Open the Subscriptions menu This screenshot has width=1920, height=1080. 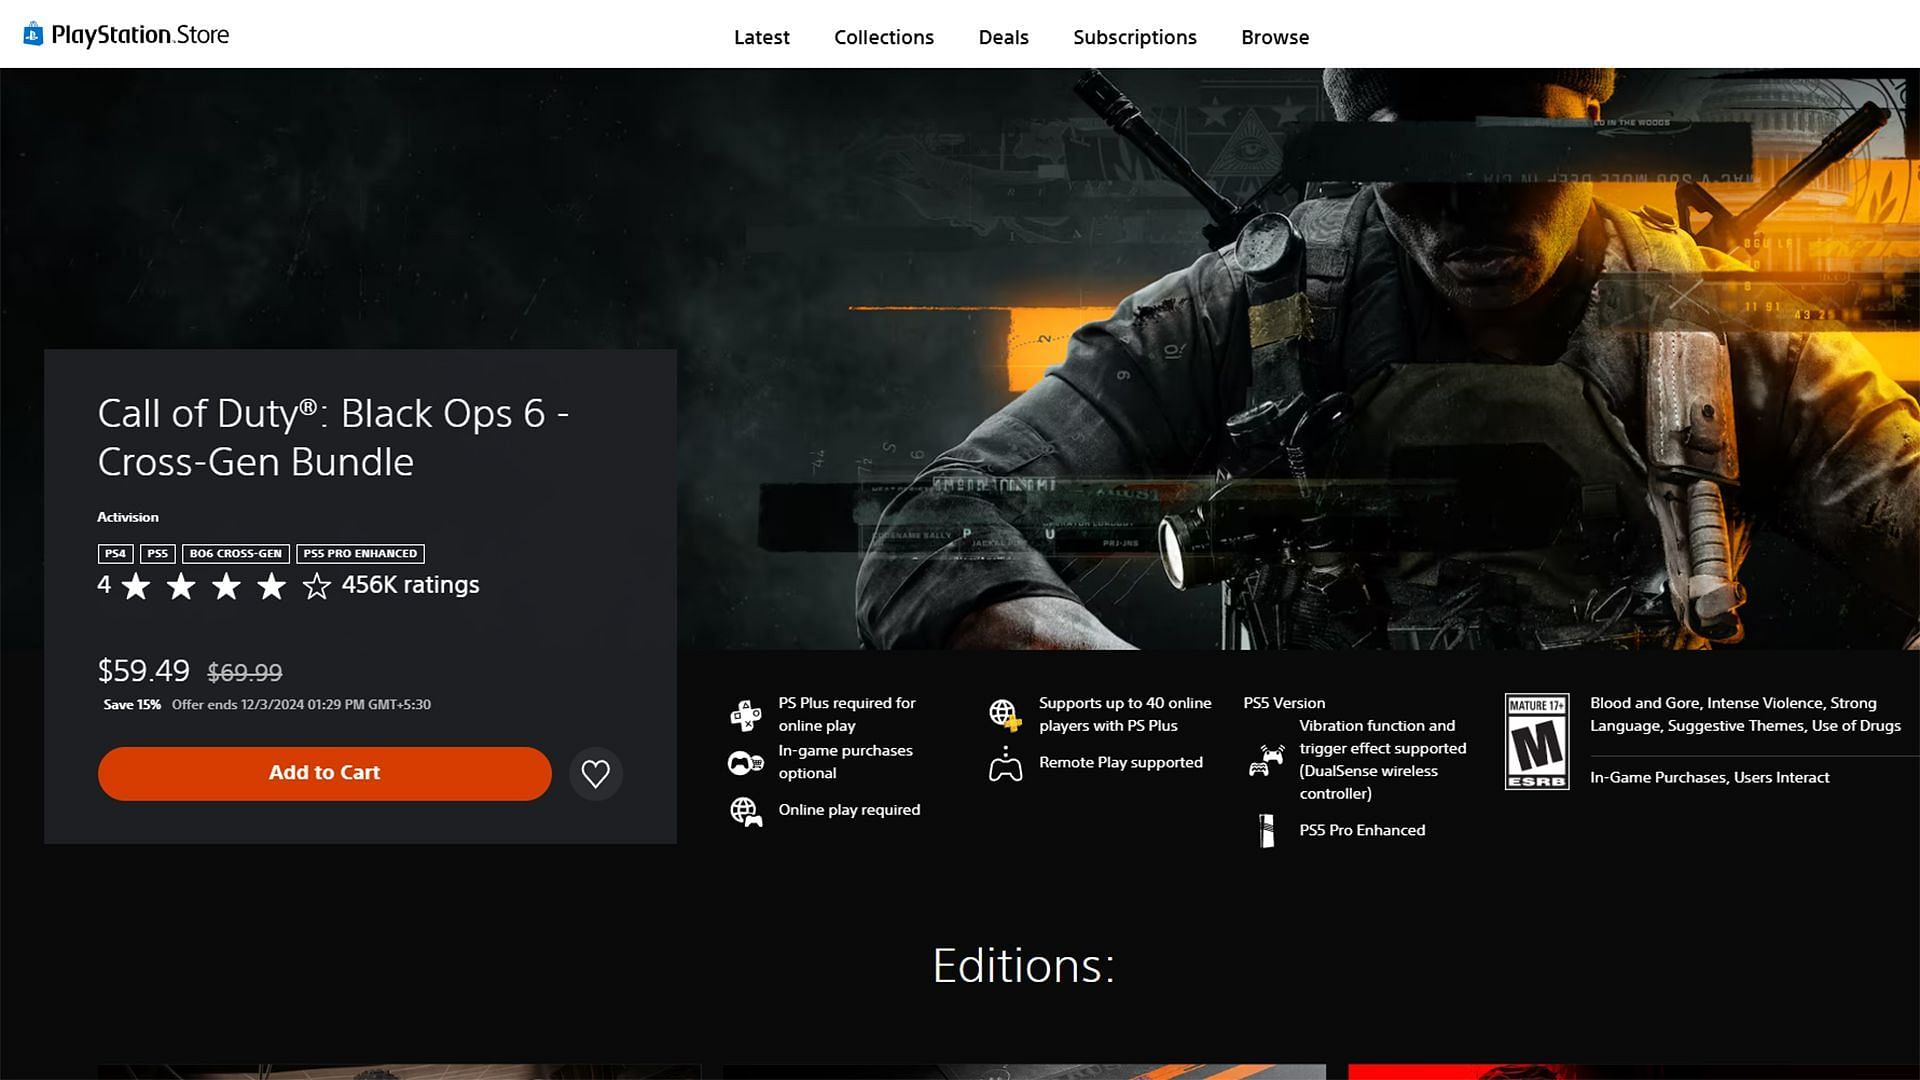pos(1135,37)
